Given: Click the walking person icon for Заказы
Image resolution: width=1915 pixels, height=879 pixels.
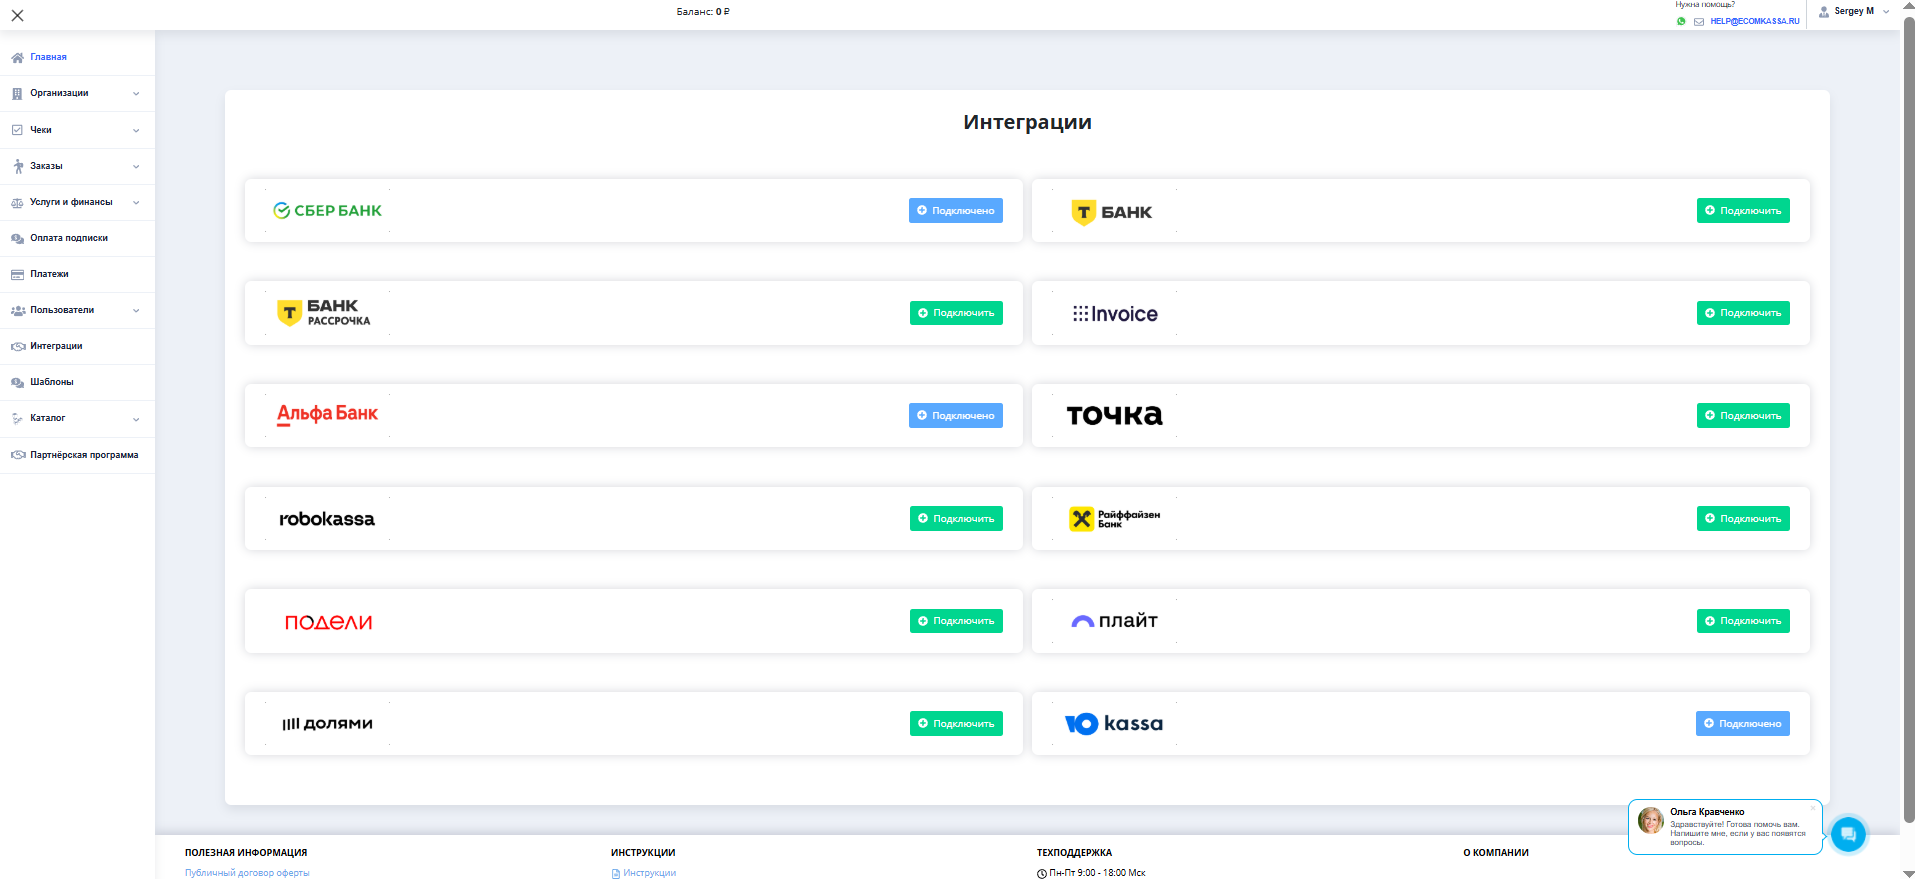Looking at the screenshot, I should 18,166.
